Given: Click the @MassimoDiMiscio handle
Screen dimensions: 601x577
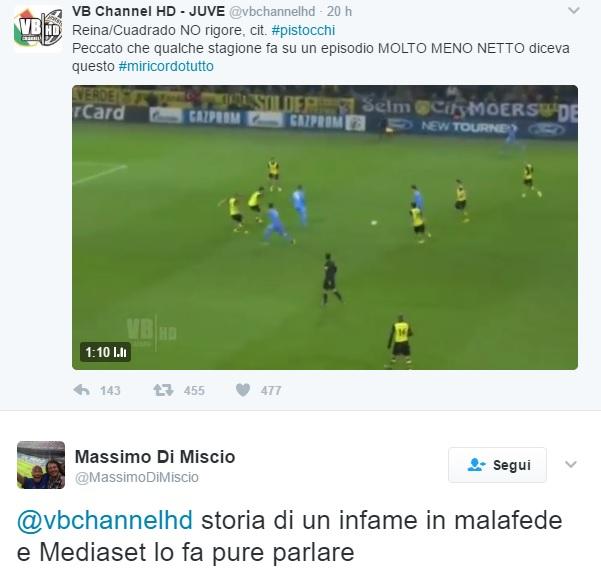Looking at the screenshot, I should pyautogui.click(x=137, y=477).
